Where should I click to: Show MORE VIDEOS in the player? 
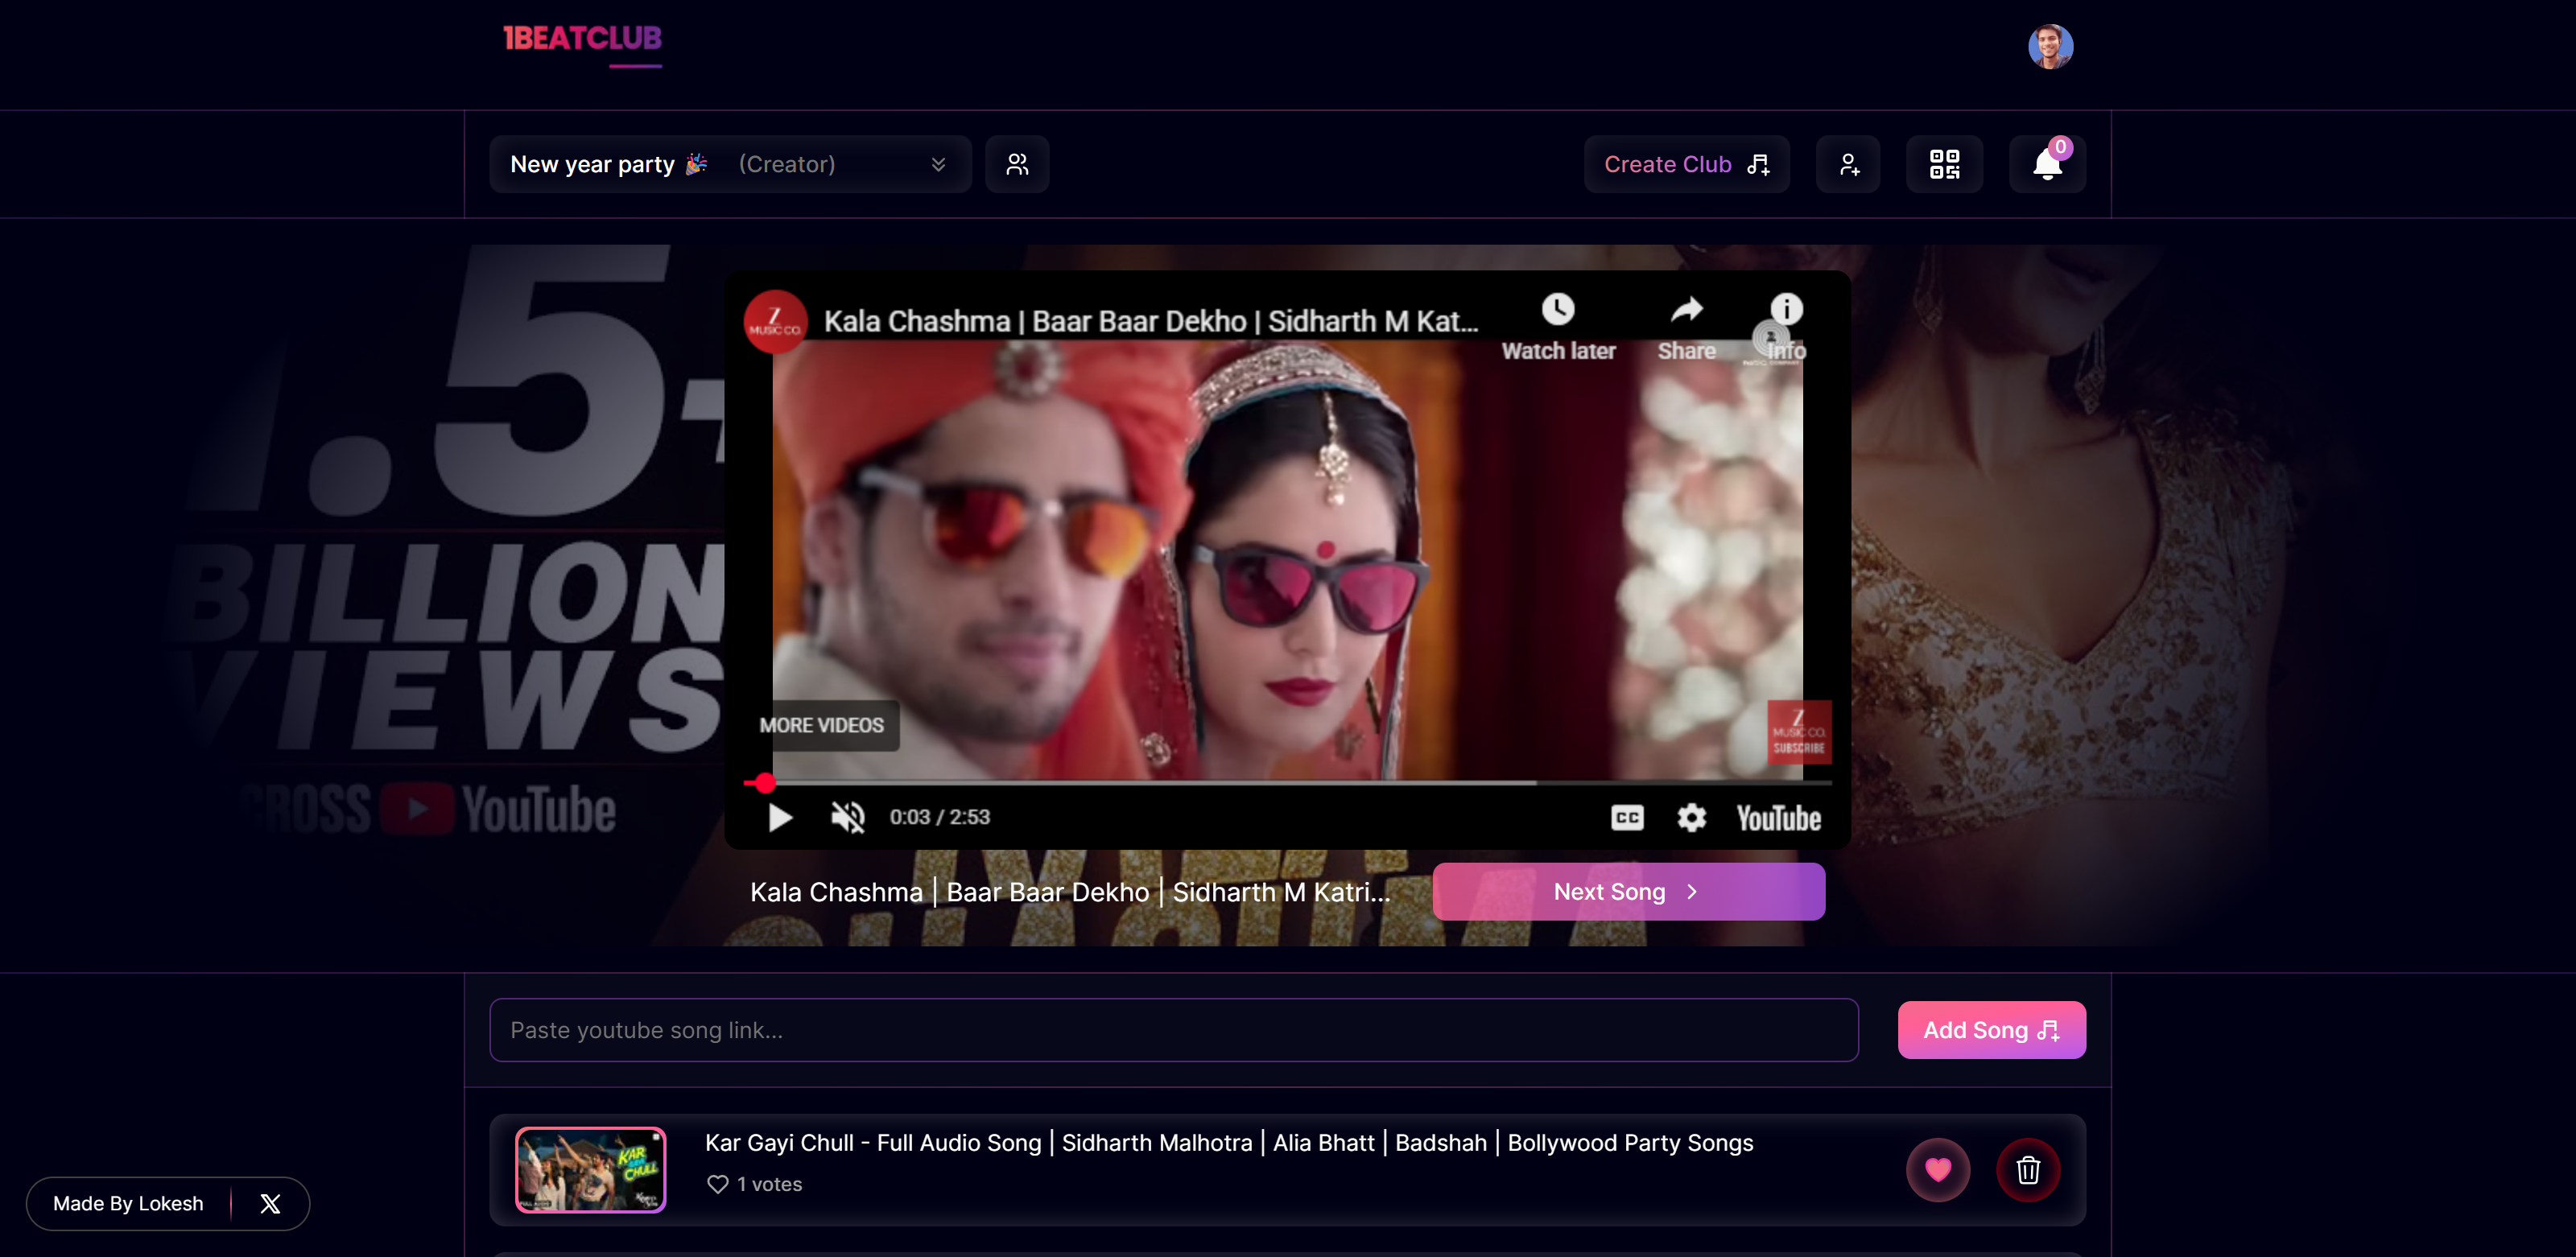point(822,725)
